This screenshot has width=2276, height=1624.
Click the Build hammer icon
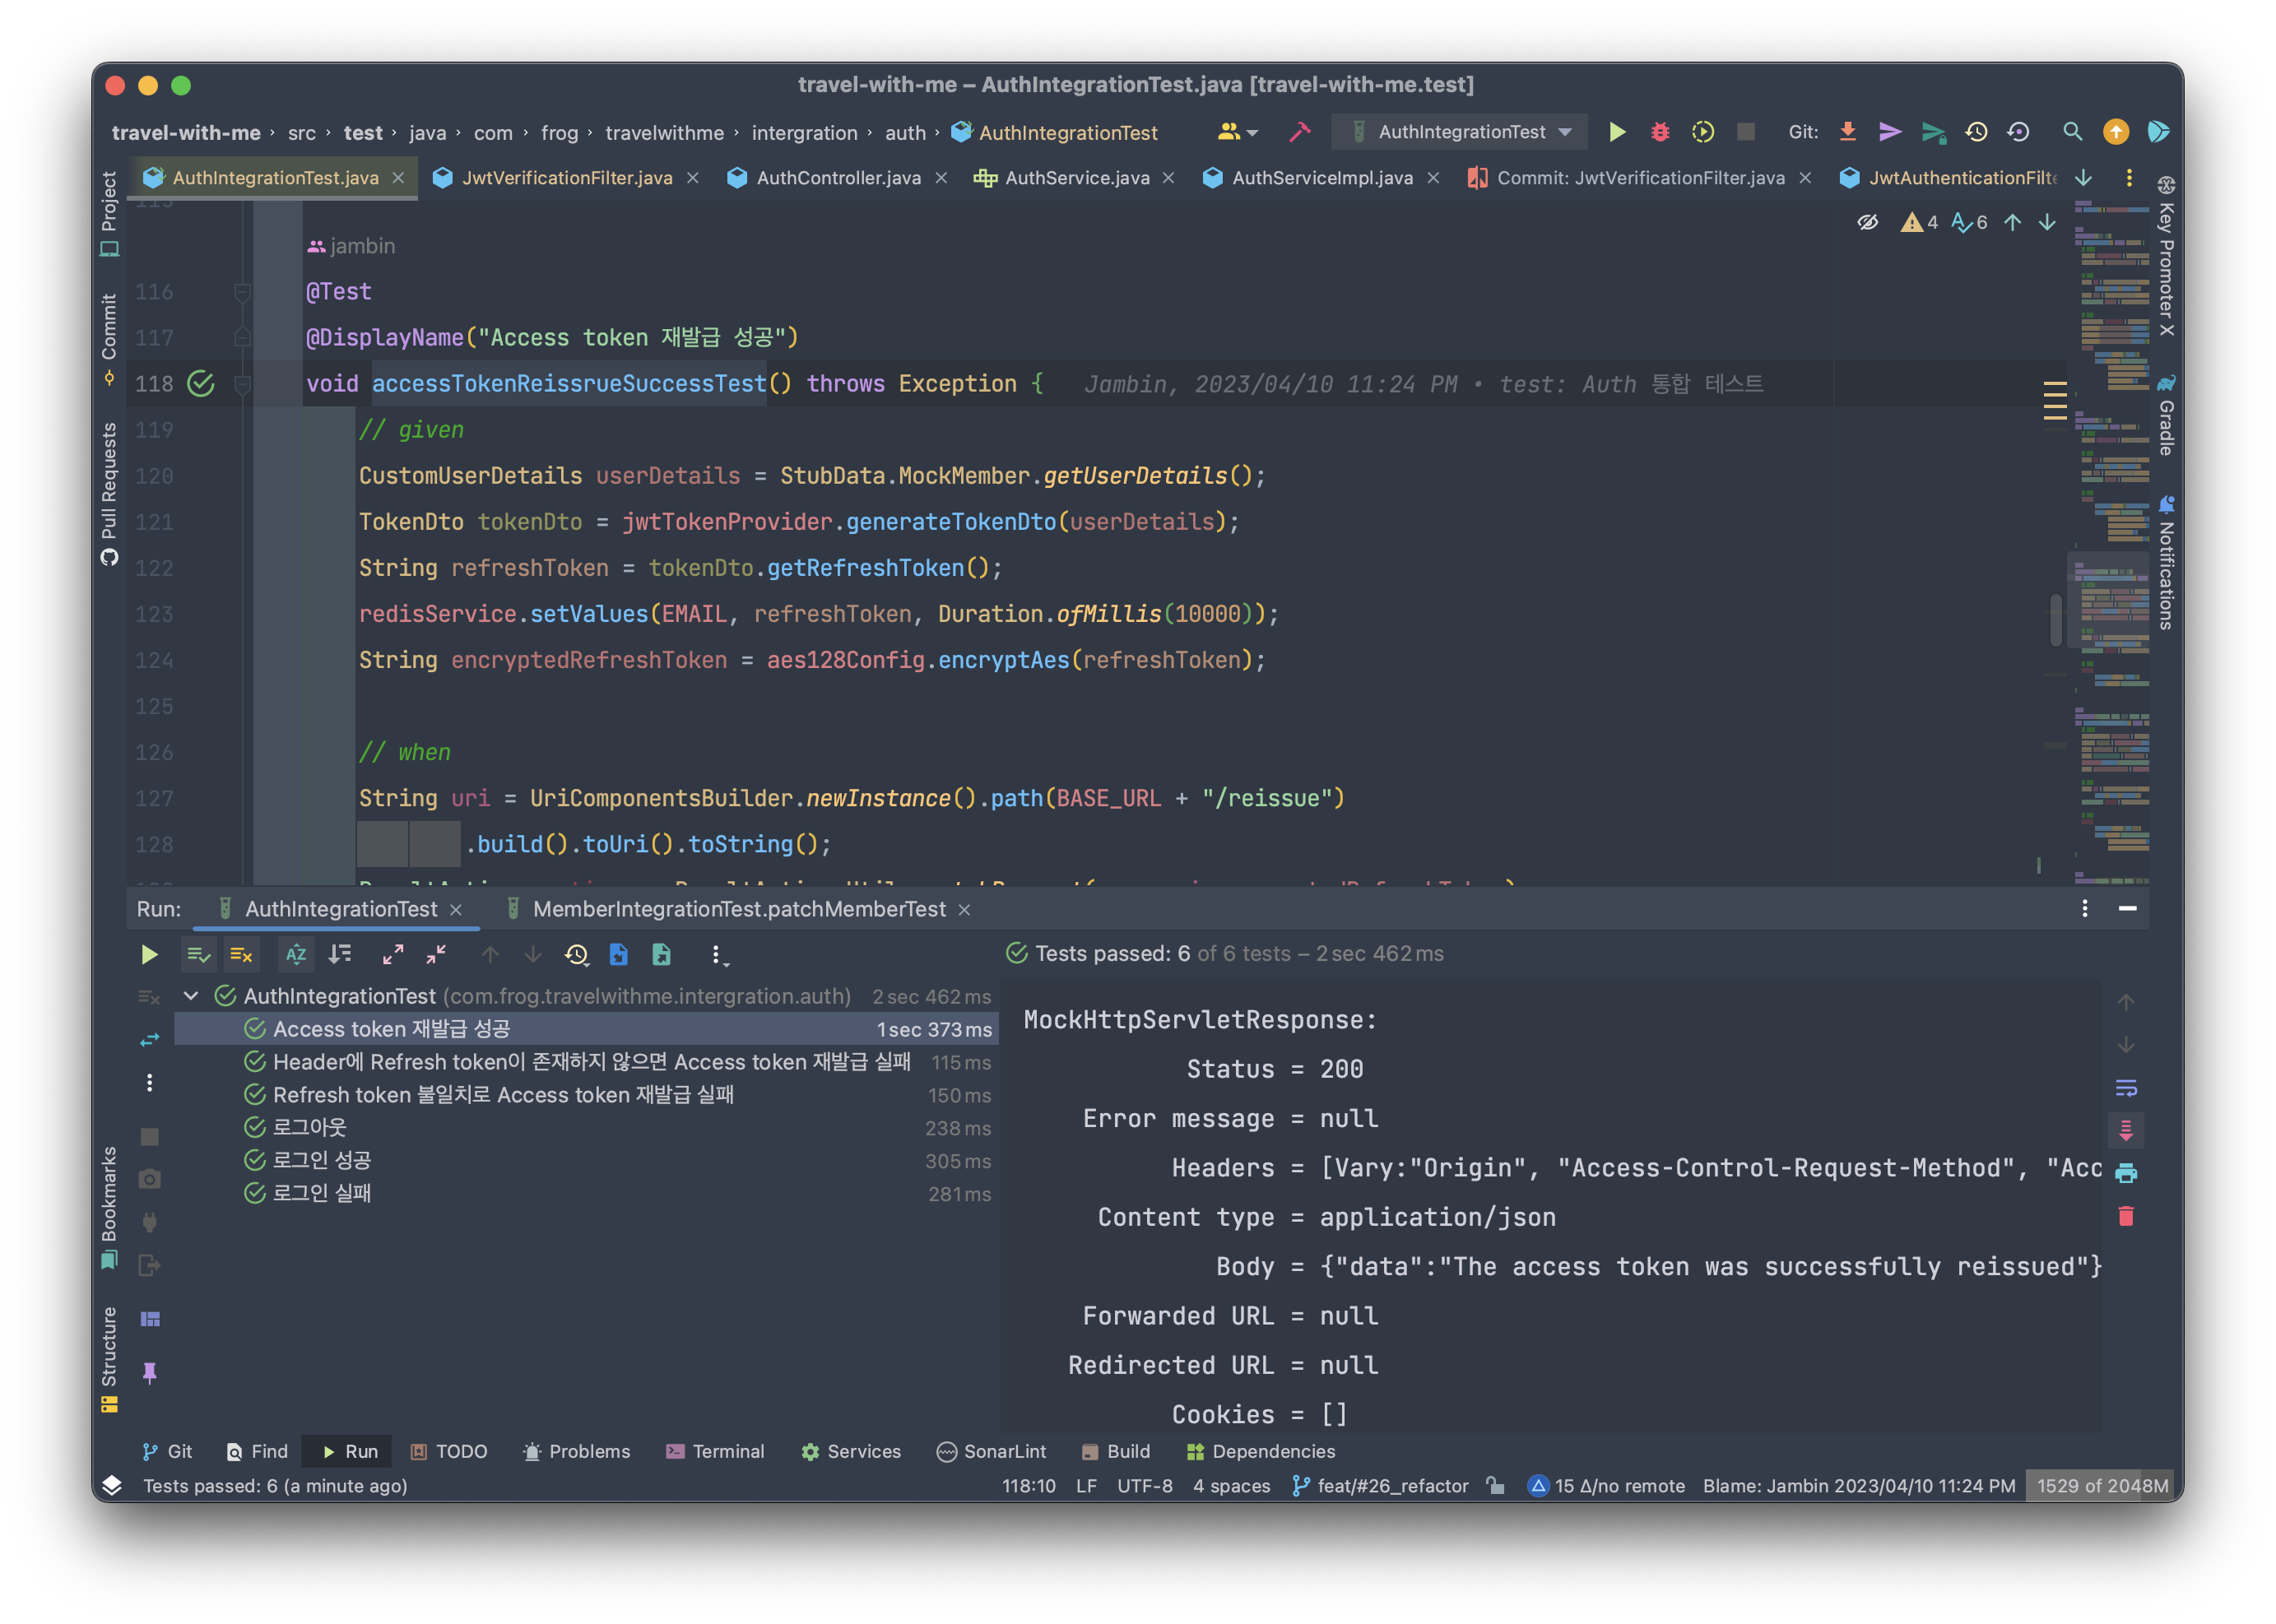pyautogui.click(x=1300, y=132)
